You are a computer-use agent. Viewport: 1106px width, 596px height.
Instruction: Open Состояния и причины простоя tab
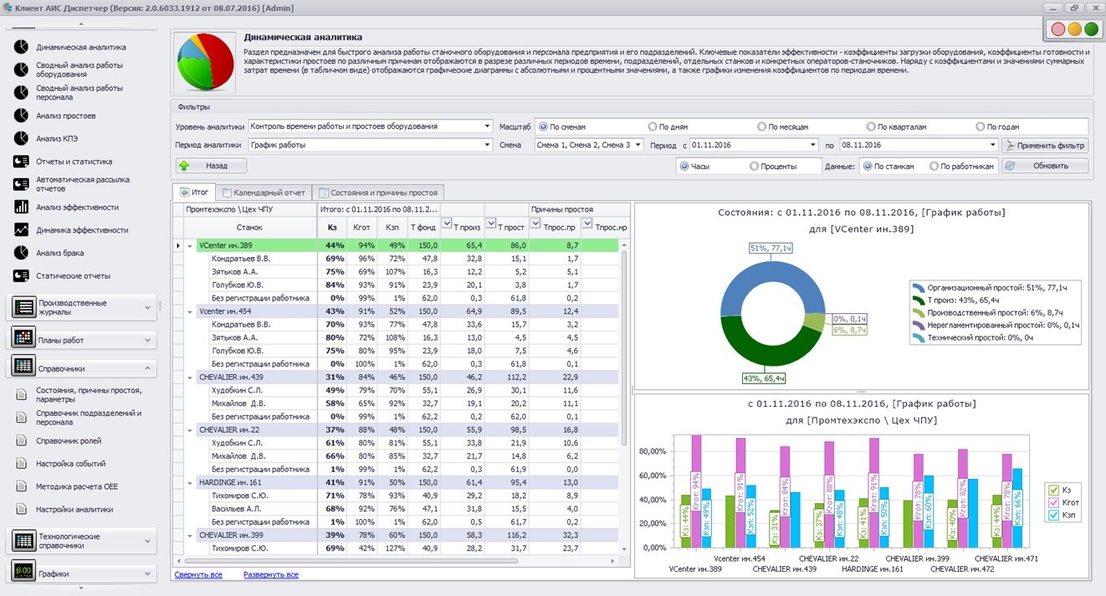coord(378,192)
